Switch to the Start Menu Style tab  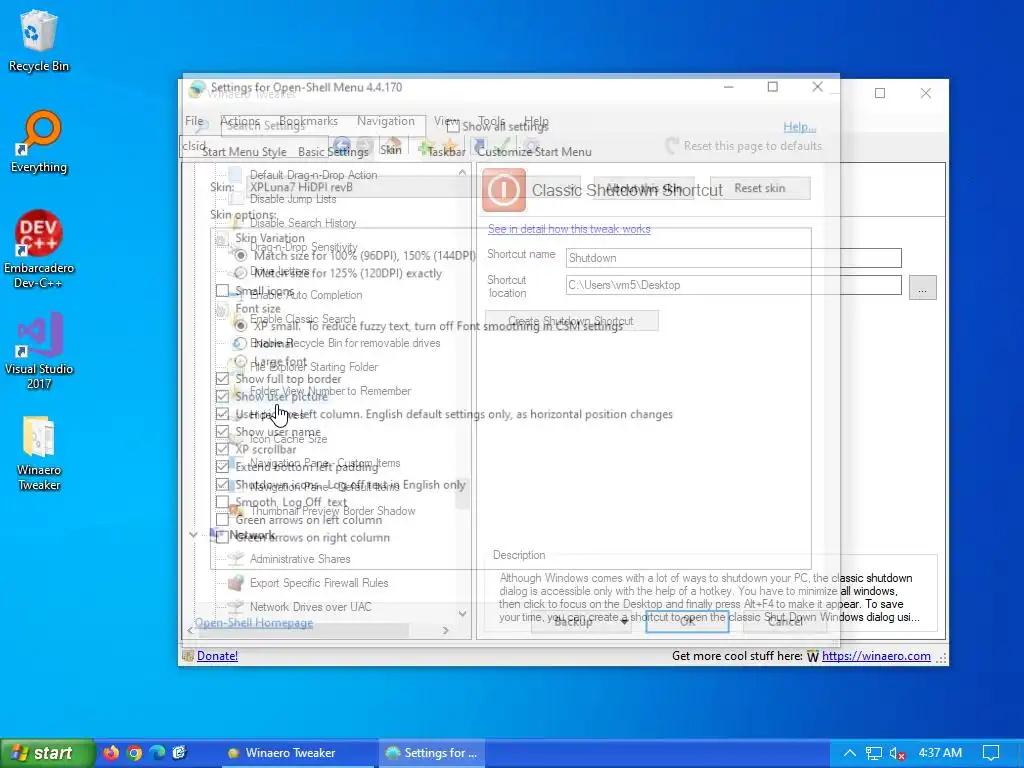point(244,152)
